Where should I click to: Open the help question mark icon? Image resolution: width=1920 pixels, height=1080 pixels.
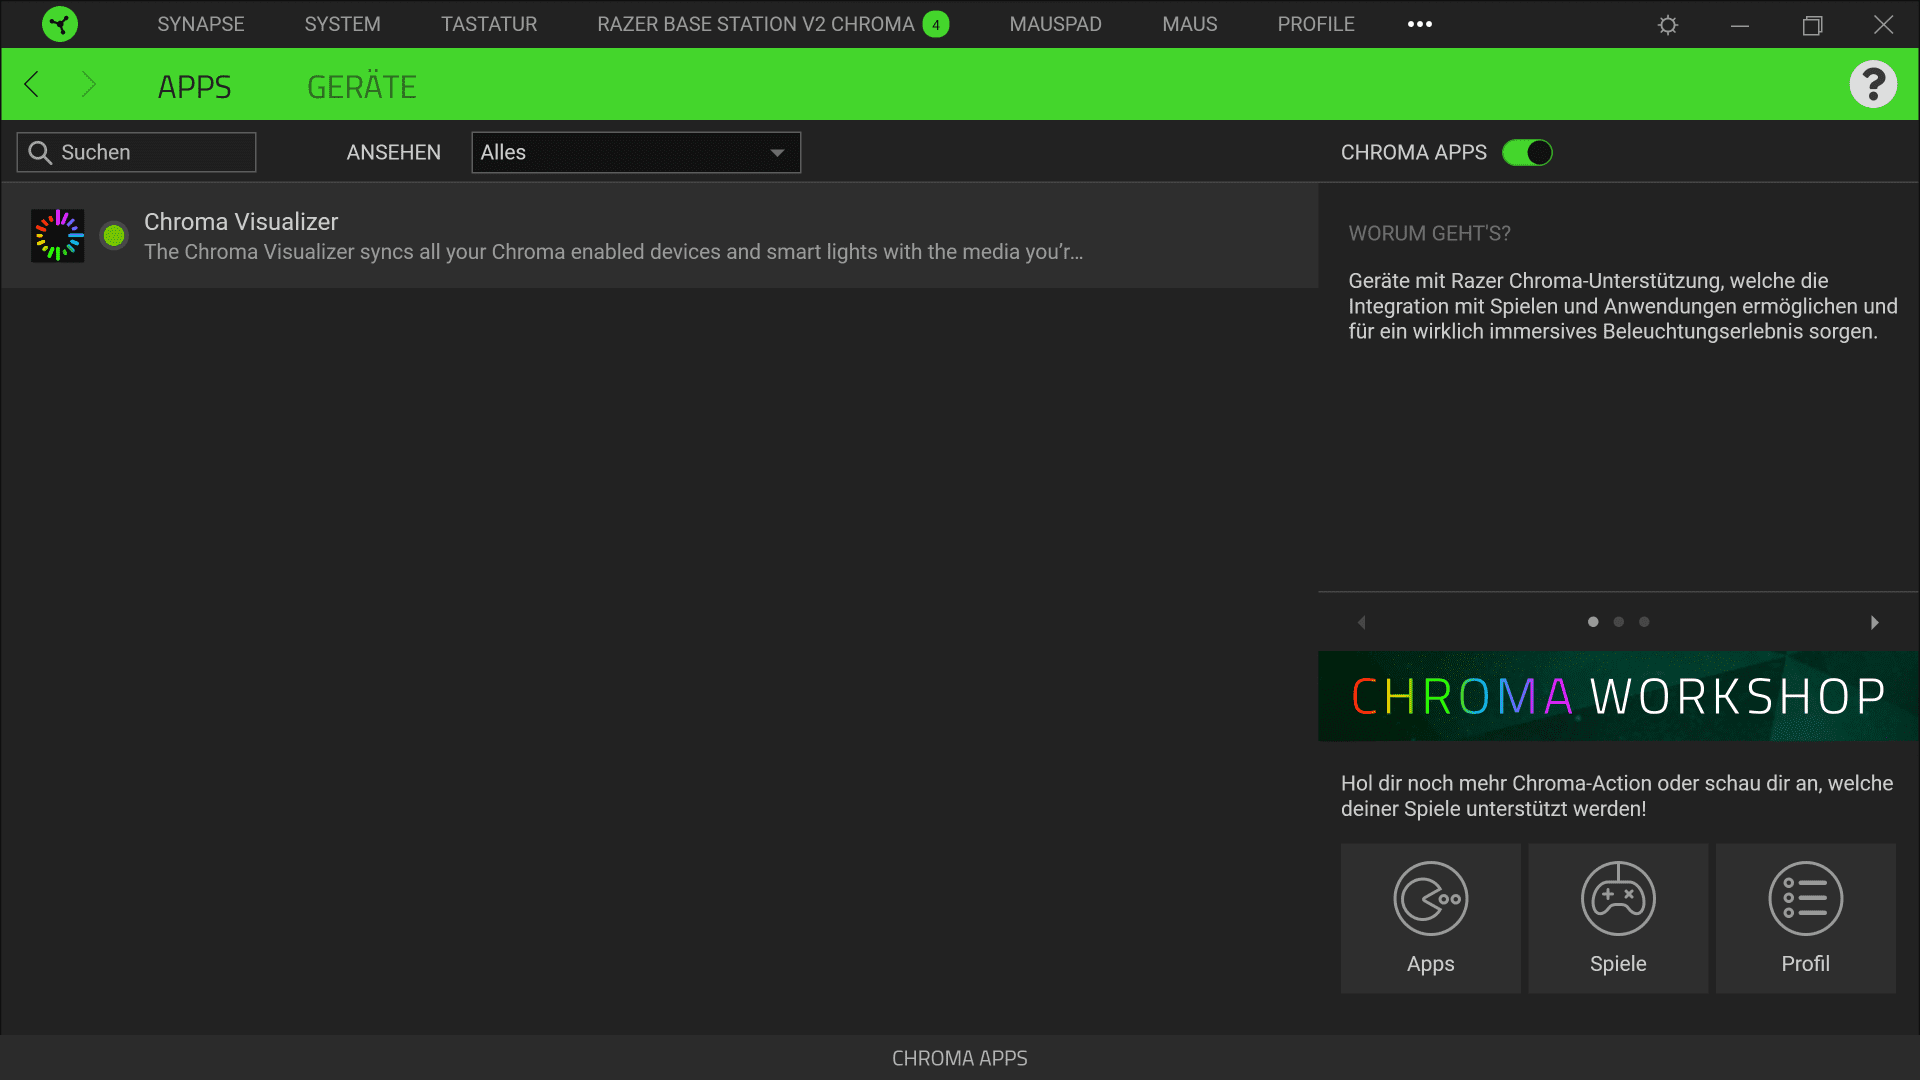coord(1873,84)
